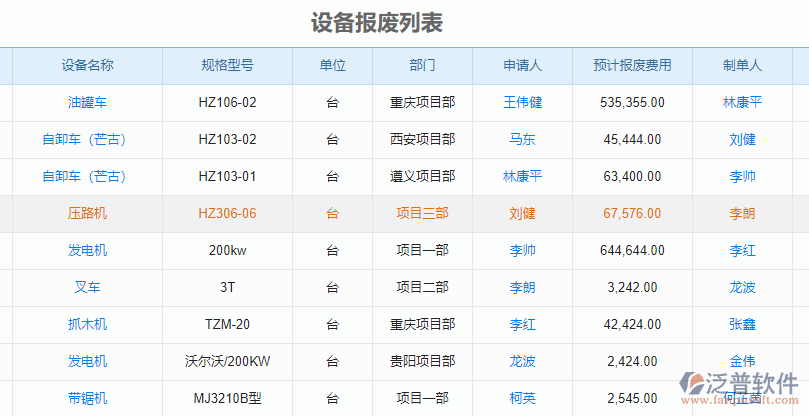The width and height of the screenshot is (809, 416).
Task: Click the 申请人 column header
Action: tap(522, 65)
